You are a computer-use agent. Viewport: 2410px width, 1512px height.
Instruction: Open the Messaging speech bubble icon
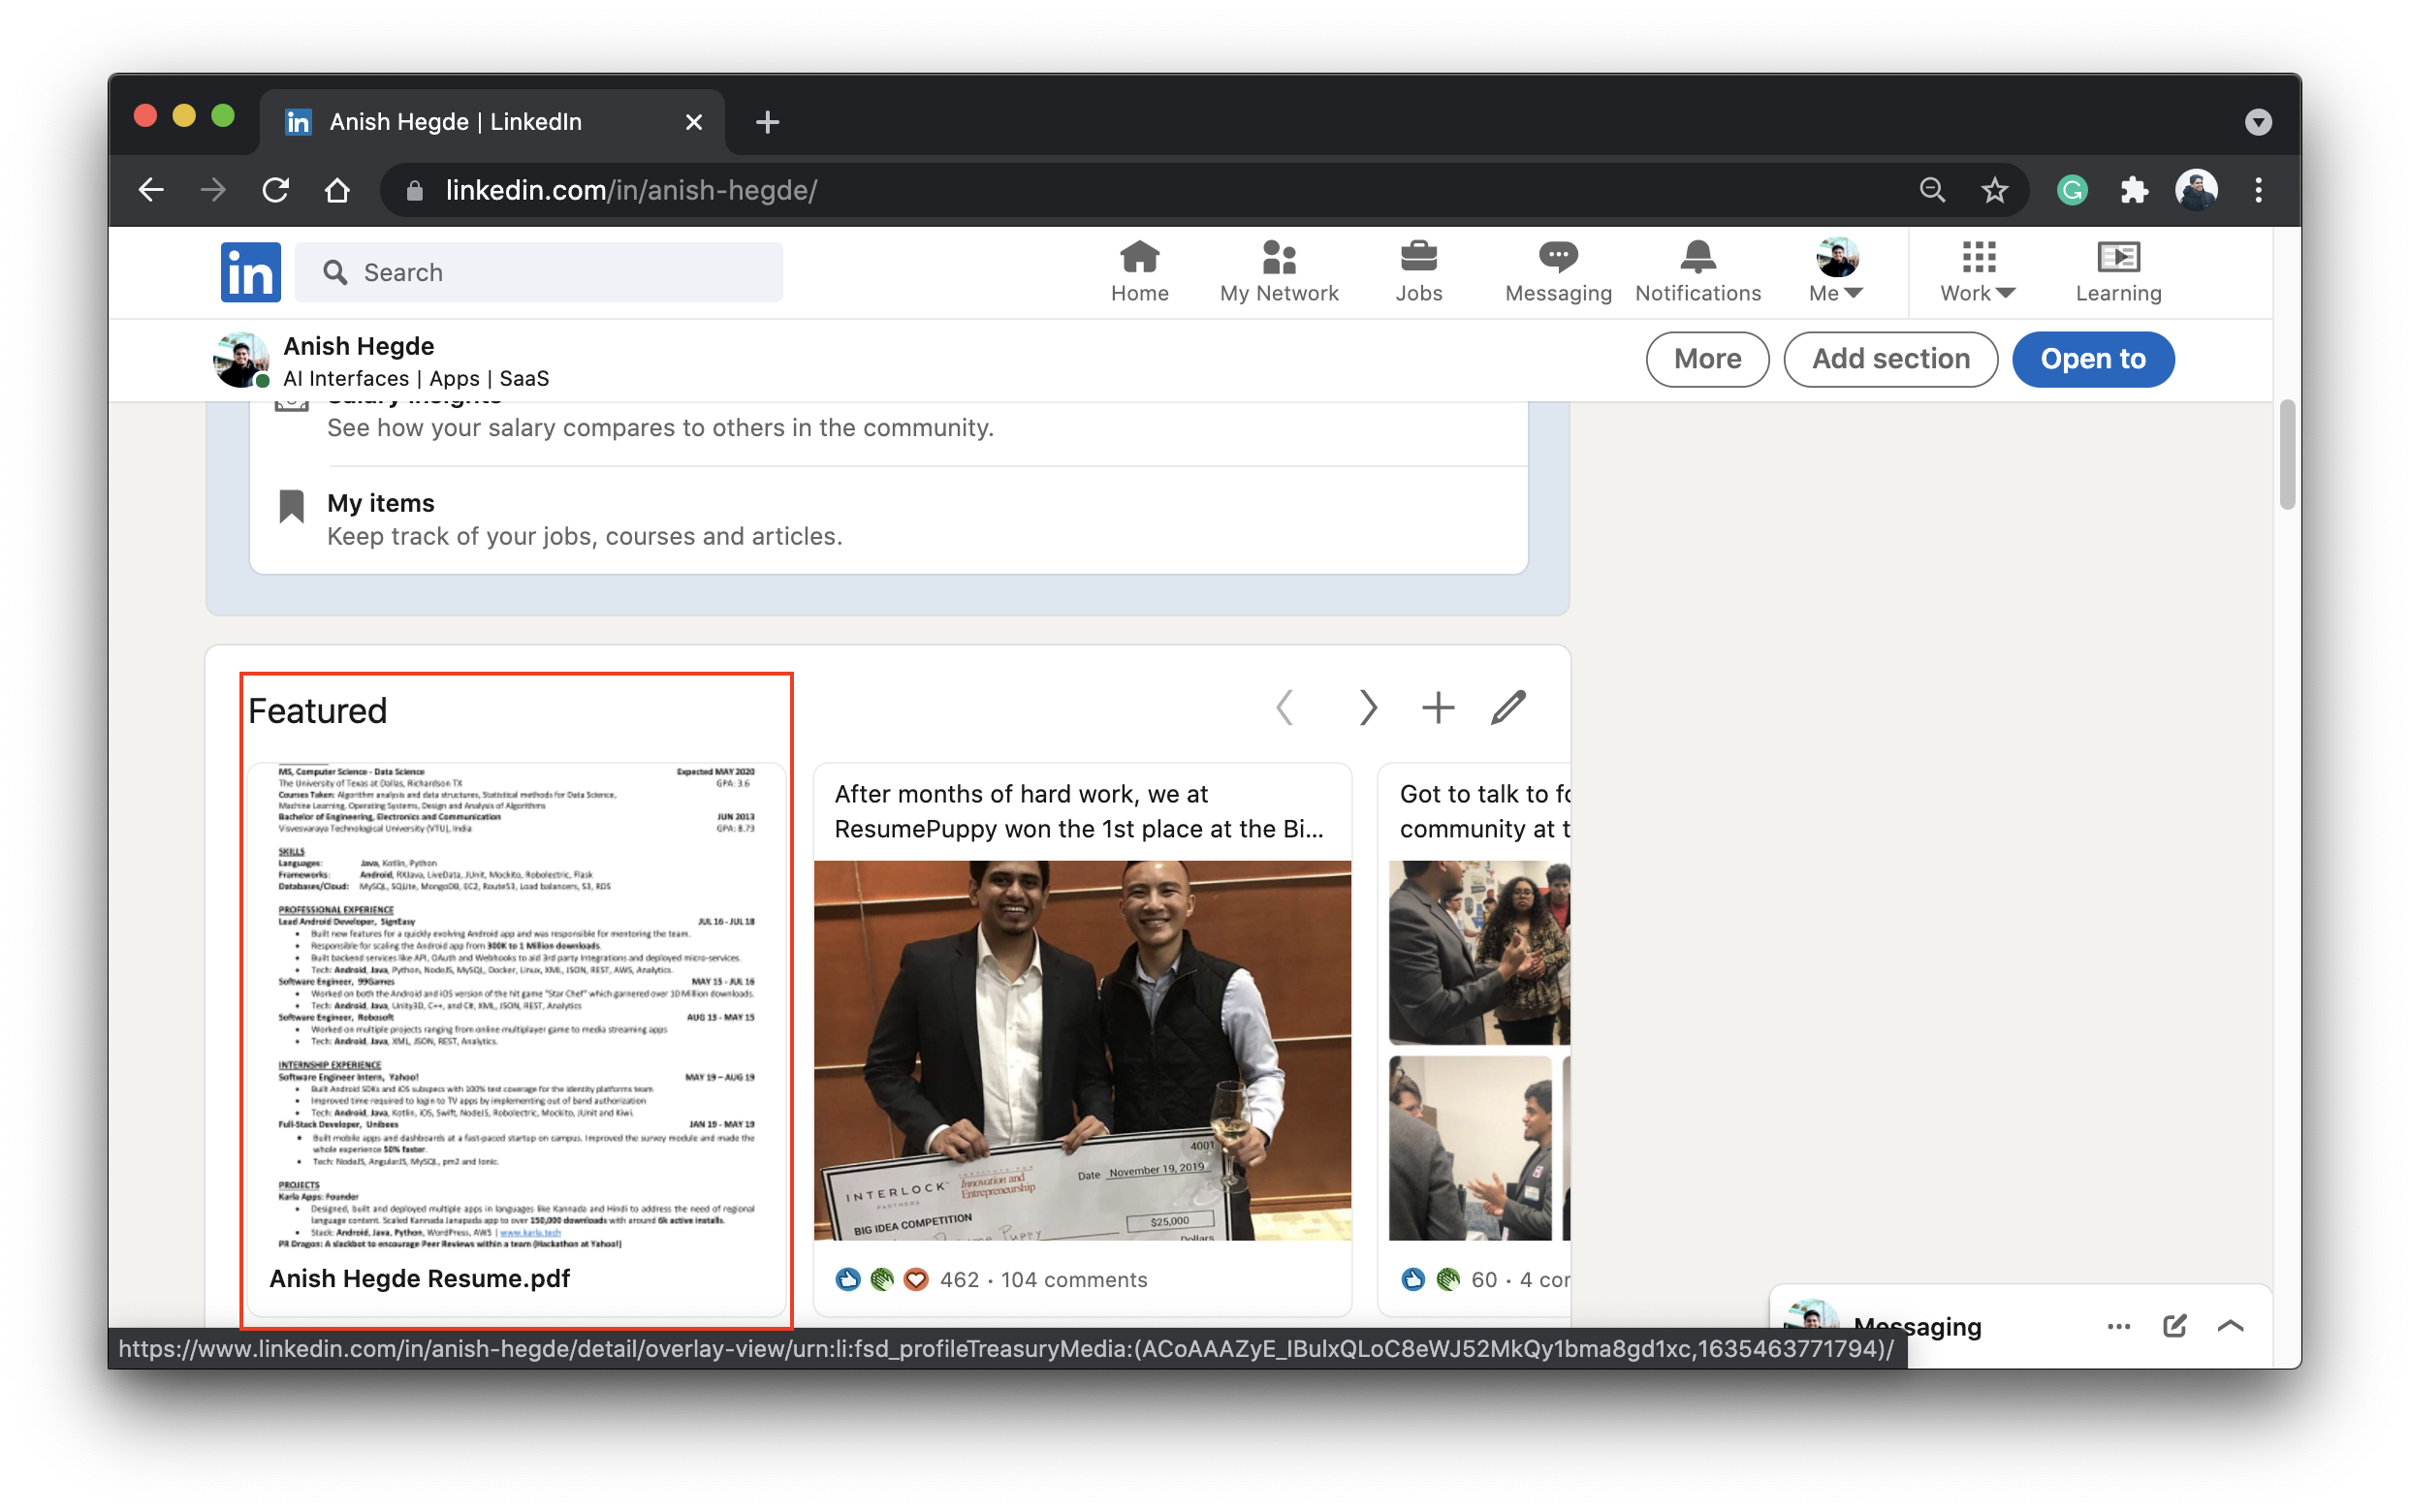point(1557,257)
